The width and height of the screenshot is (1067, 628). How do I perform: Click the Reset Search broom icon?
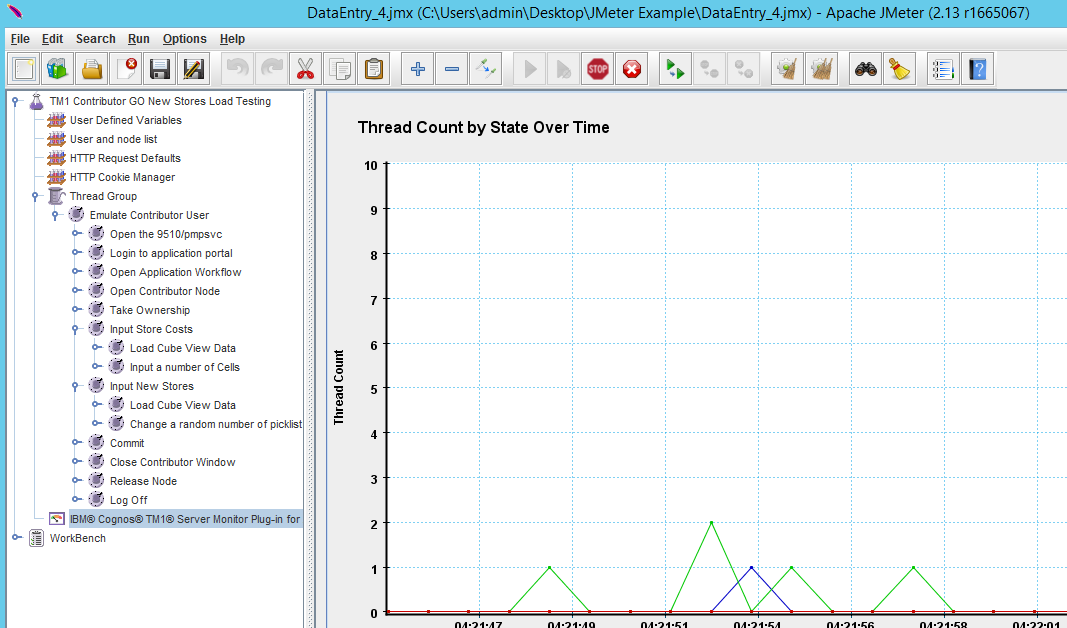coord(900,69)
